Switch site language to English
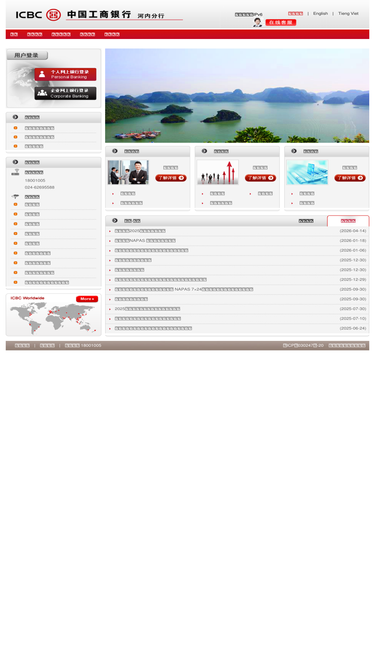The height and width of the screenshot is (667, 375). point(321,14)
